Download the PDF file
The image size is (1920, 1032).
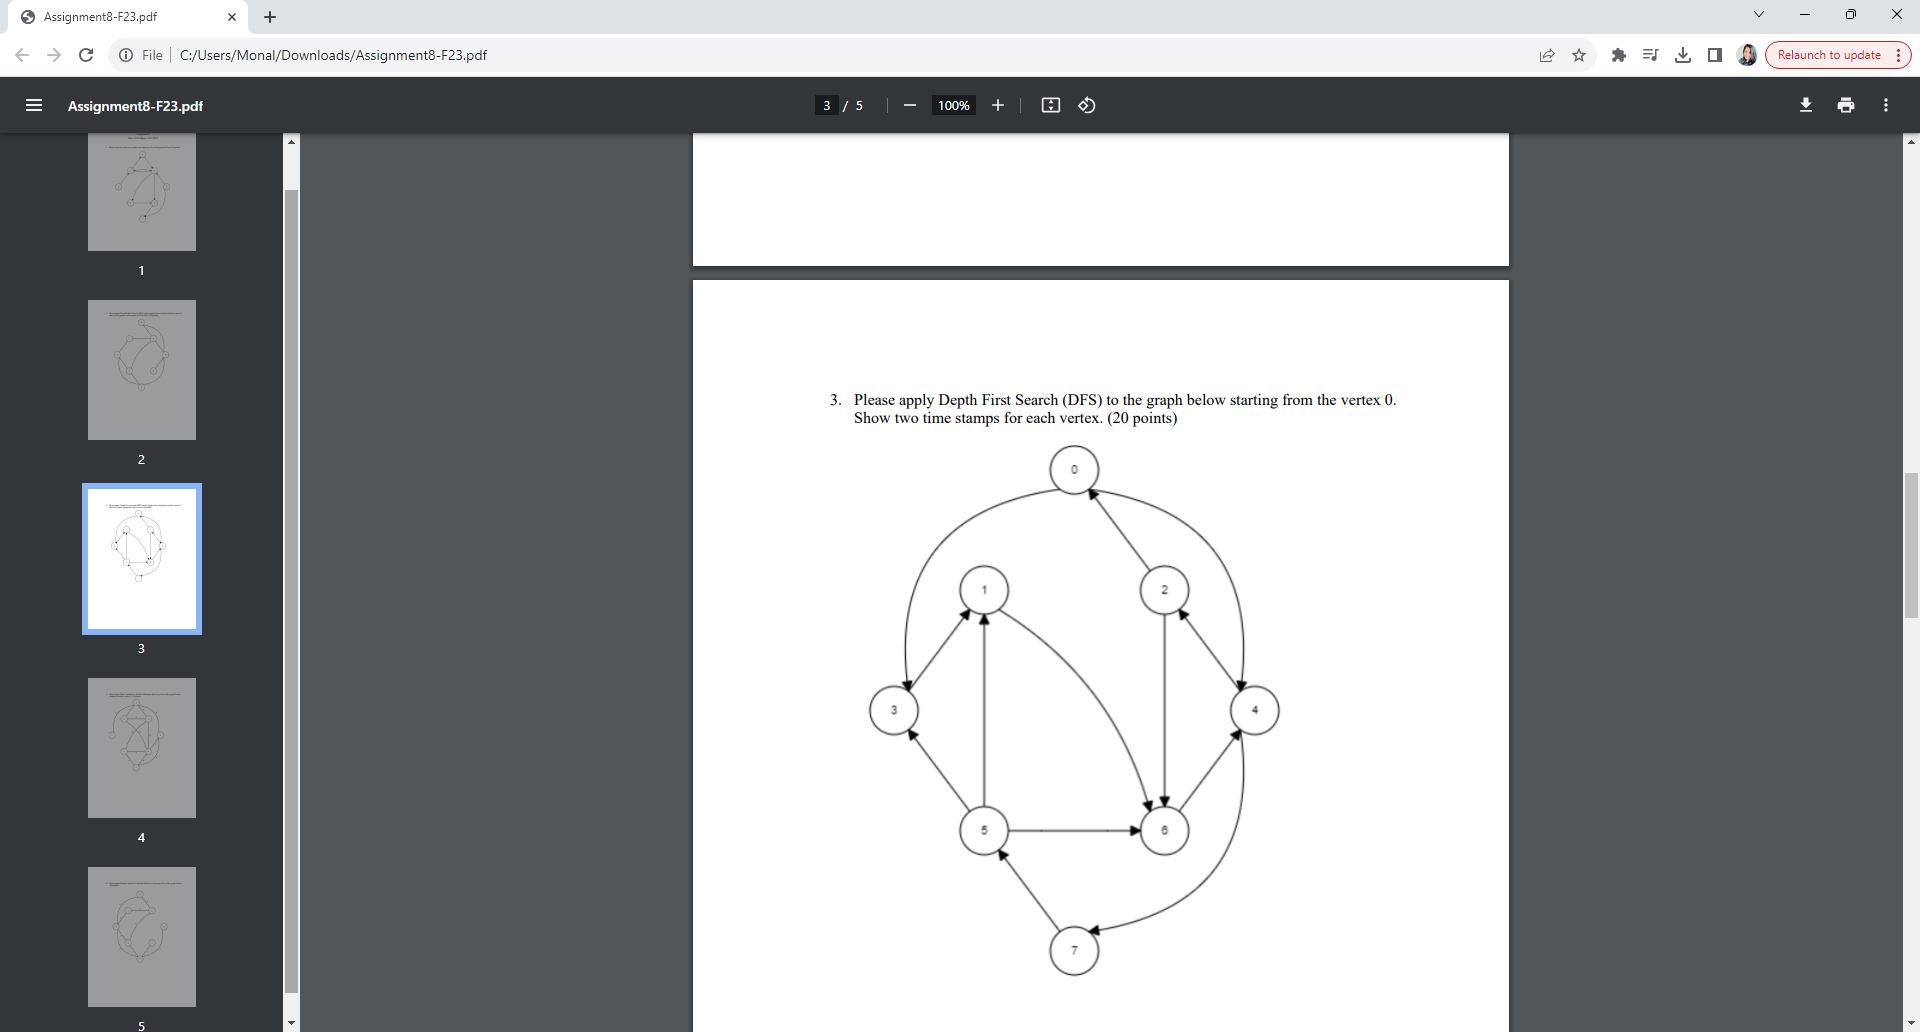(x=1806, y=104)
